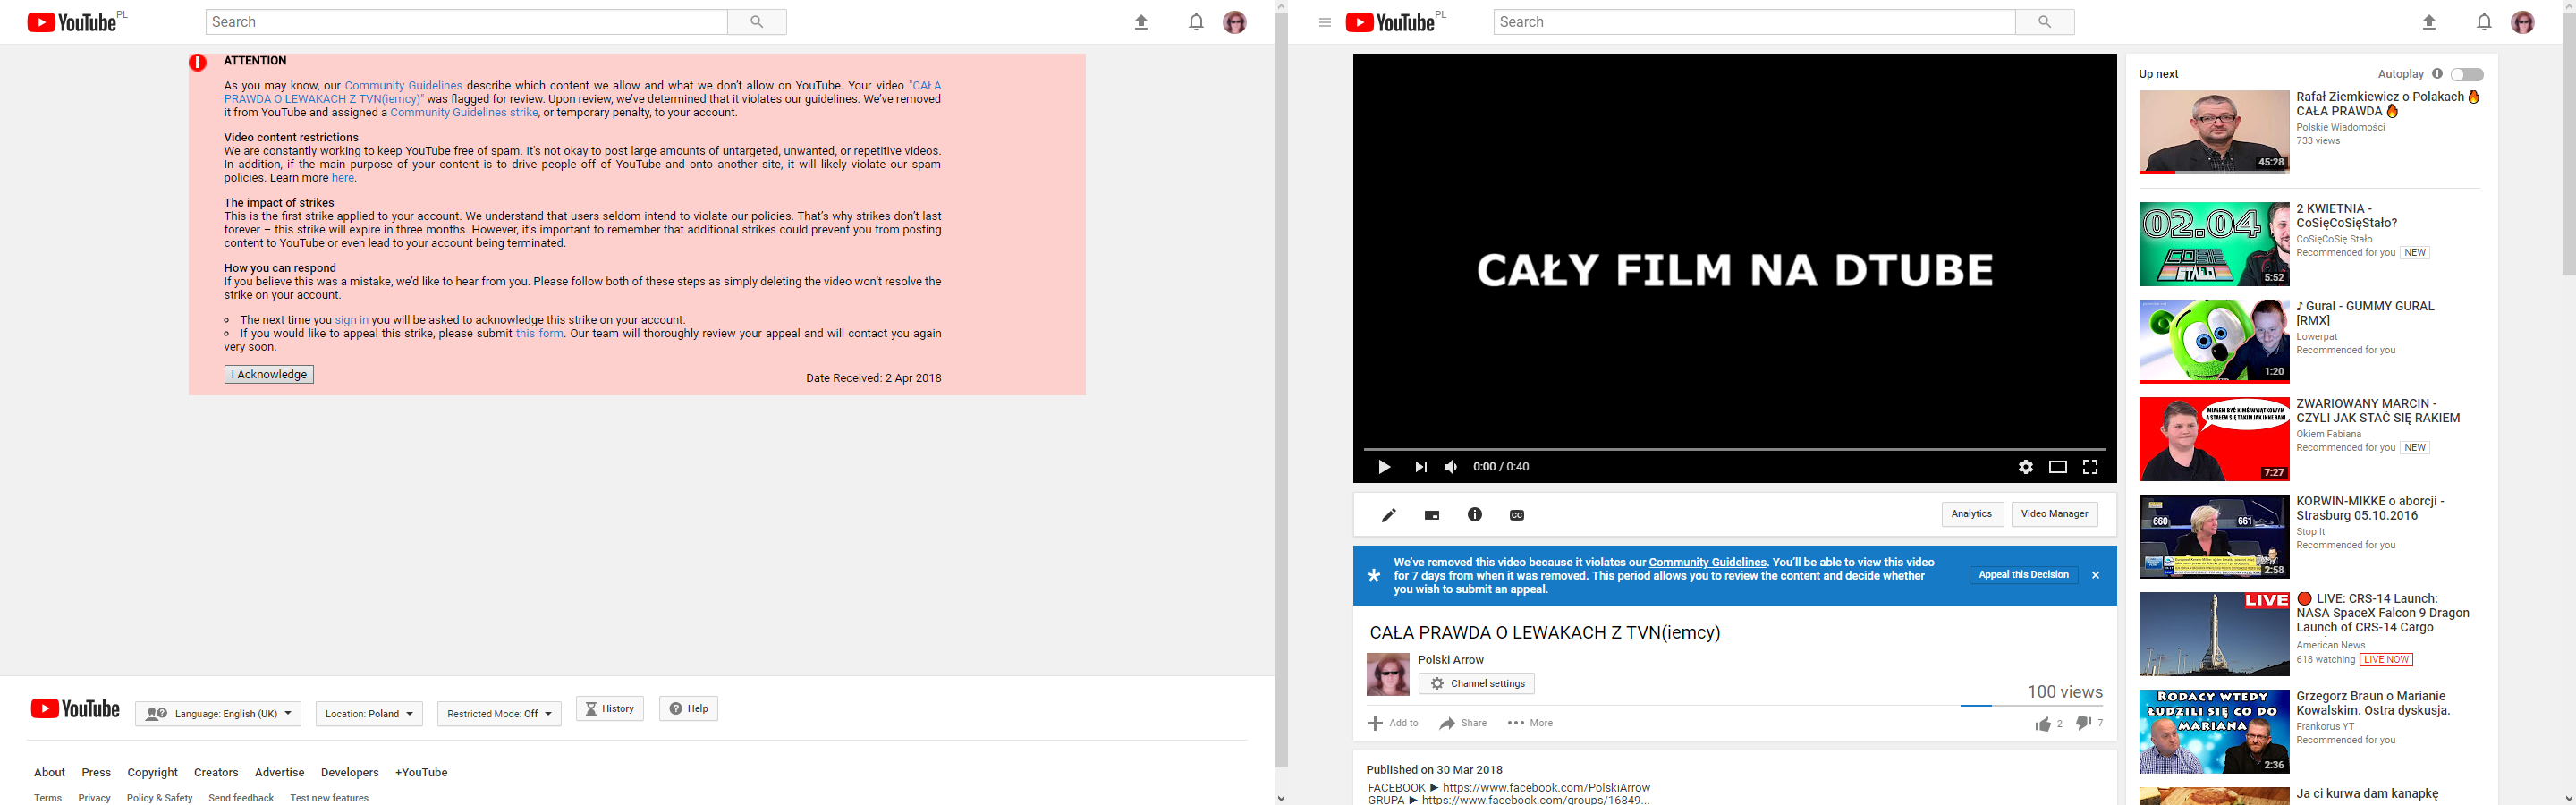Viewport: 2576px width, 805px height.
Task: Open Creators footer link
Action: [x=216, y=773]
